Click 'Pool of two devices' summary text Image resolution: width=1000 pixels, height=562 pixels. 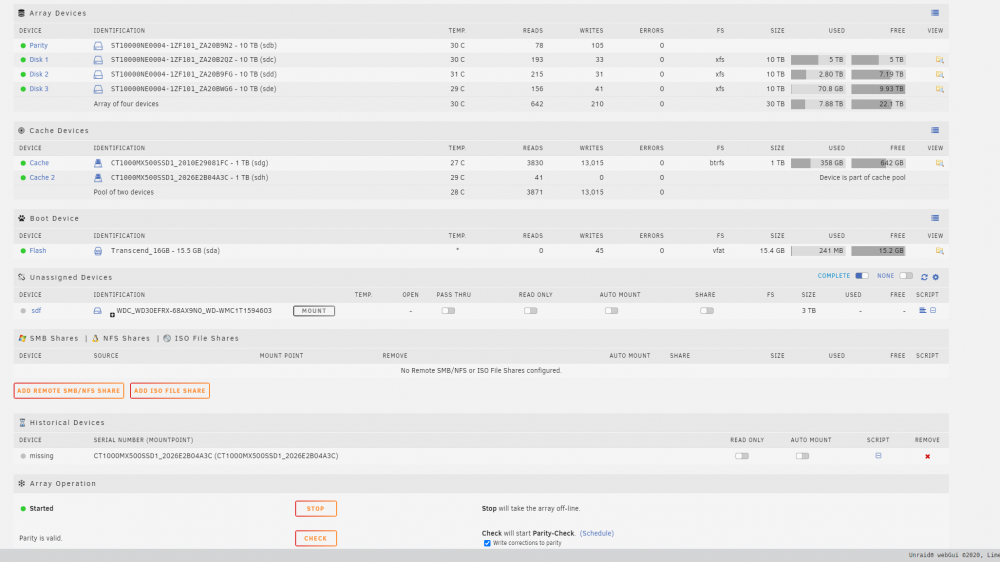click(124, 192)
